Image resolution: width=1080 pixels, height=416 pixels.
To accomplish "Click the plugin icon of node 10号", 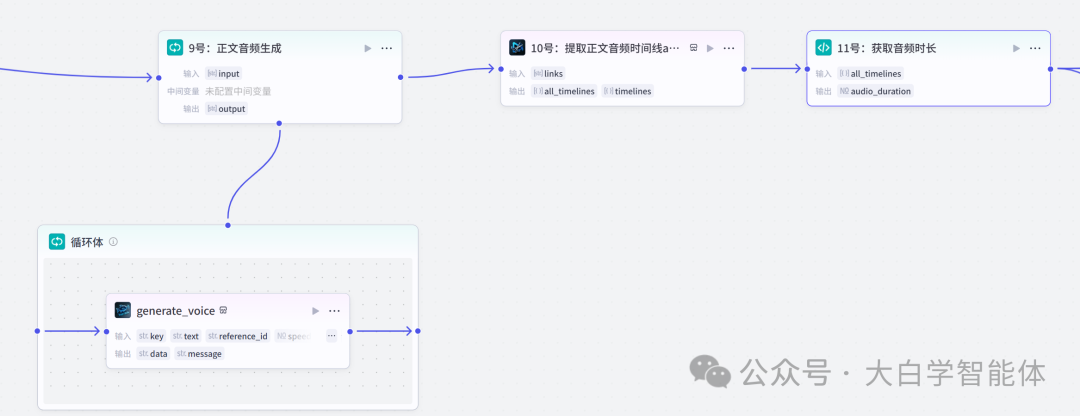I will (517, 48).
